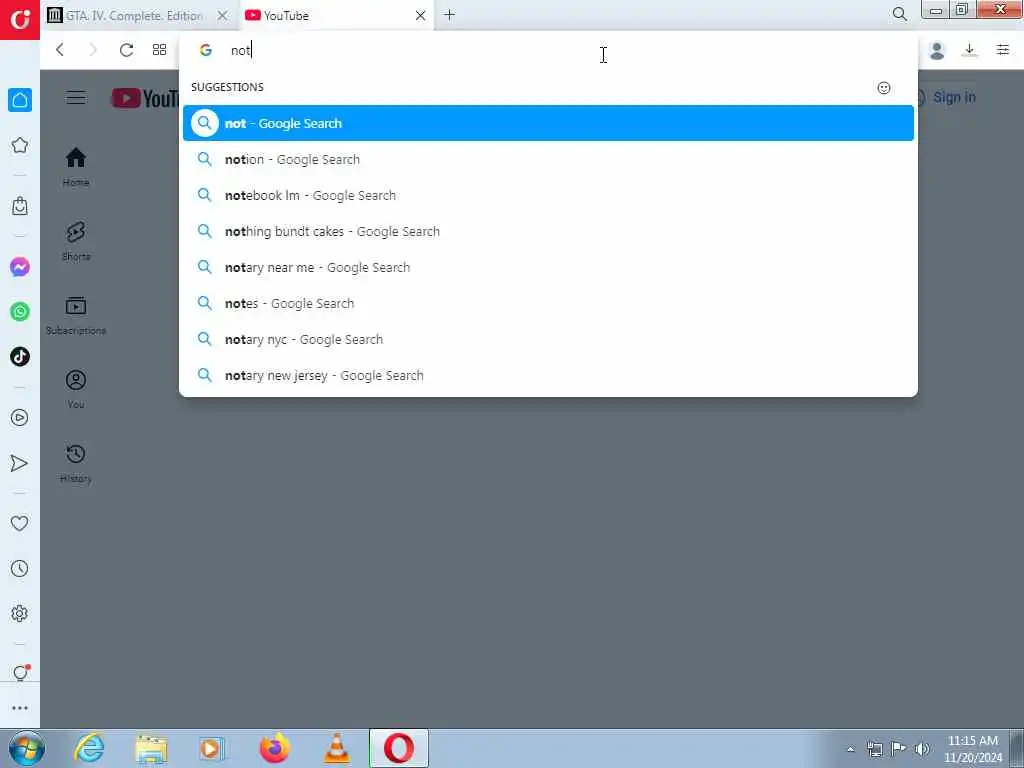Image resolution: width=1024 pixels, height=768 pixels.
Task: Open My Flow send icon
Action: (x=20, y=463)
